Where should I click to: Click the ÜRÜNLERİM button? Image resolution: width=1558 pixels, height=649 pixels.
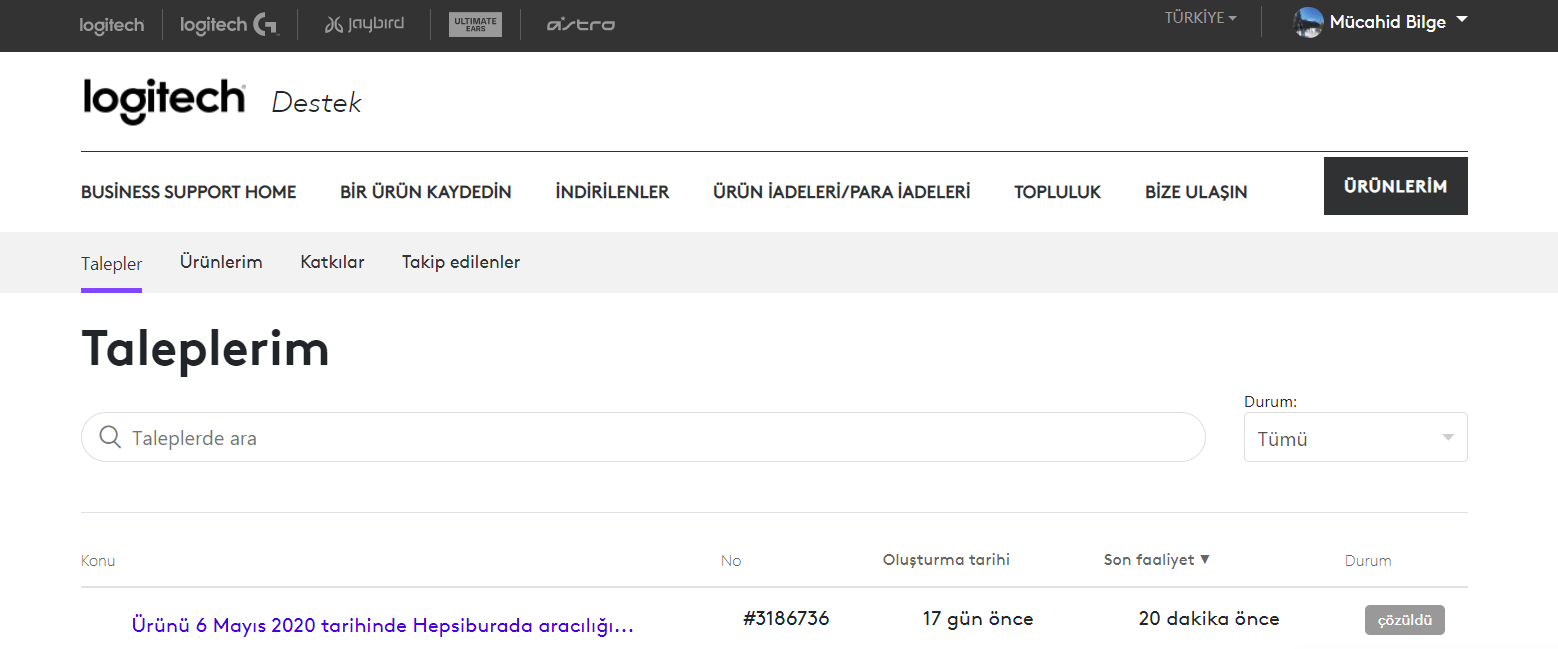coord(1396,186)
